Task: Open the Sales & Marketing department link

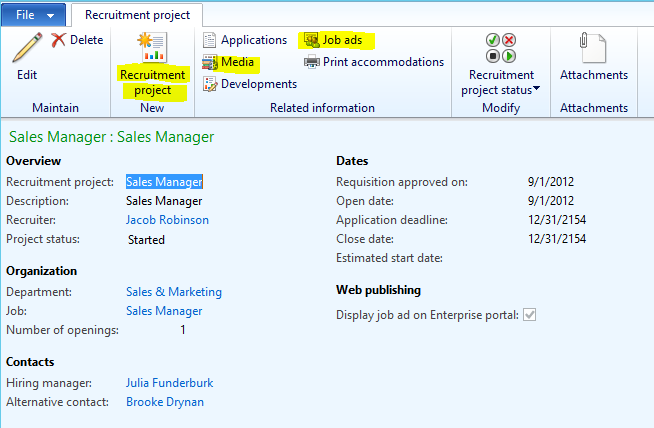Action: click(173, 292)
